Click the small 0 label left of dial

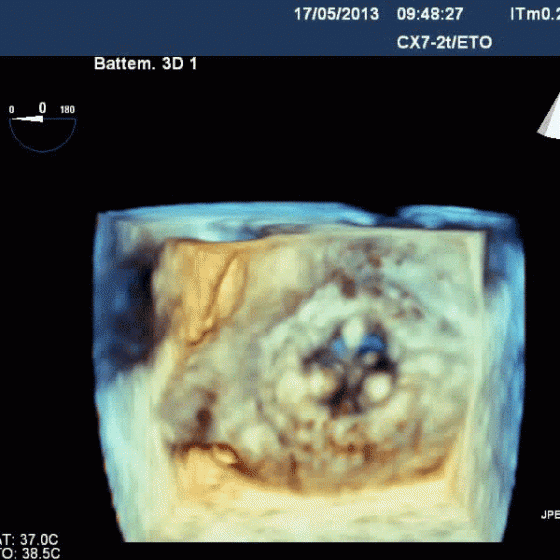tap(12, 110)
